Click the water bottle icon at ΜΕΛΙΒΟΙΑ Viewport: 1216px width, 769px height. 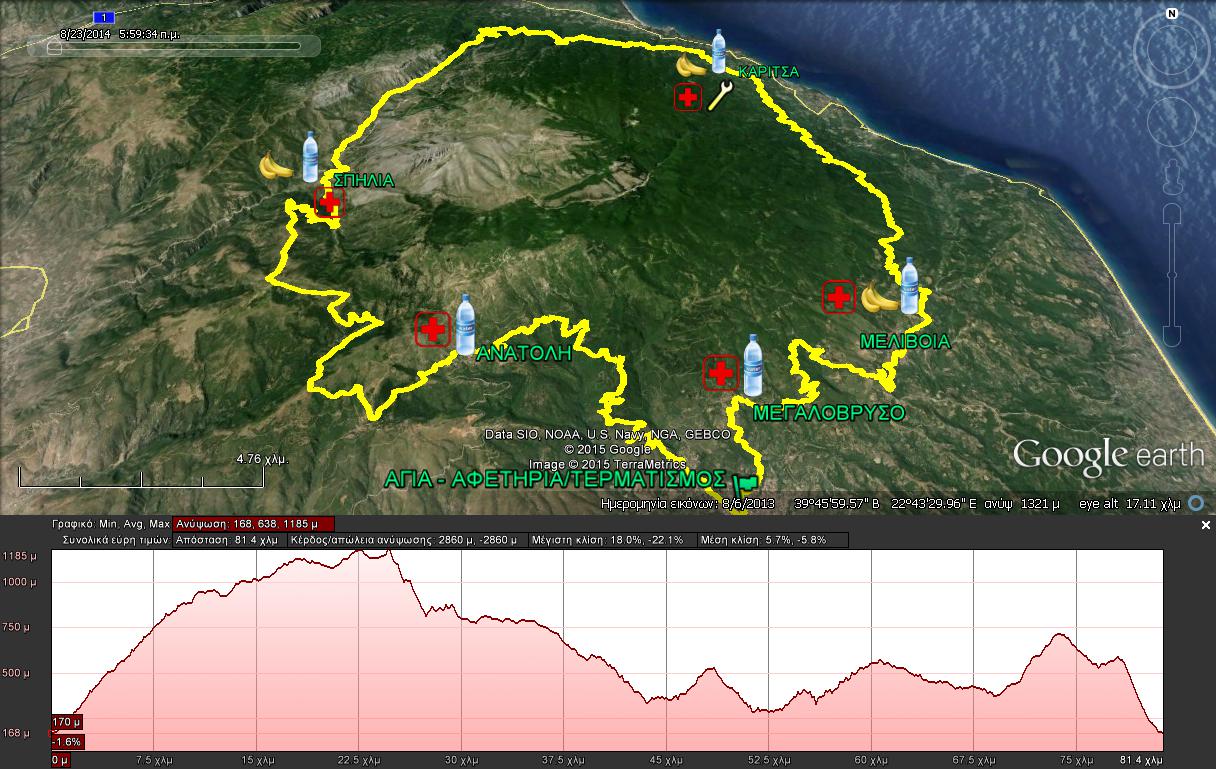point(909,286)
